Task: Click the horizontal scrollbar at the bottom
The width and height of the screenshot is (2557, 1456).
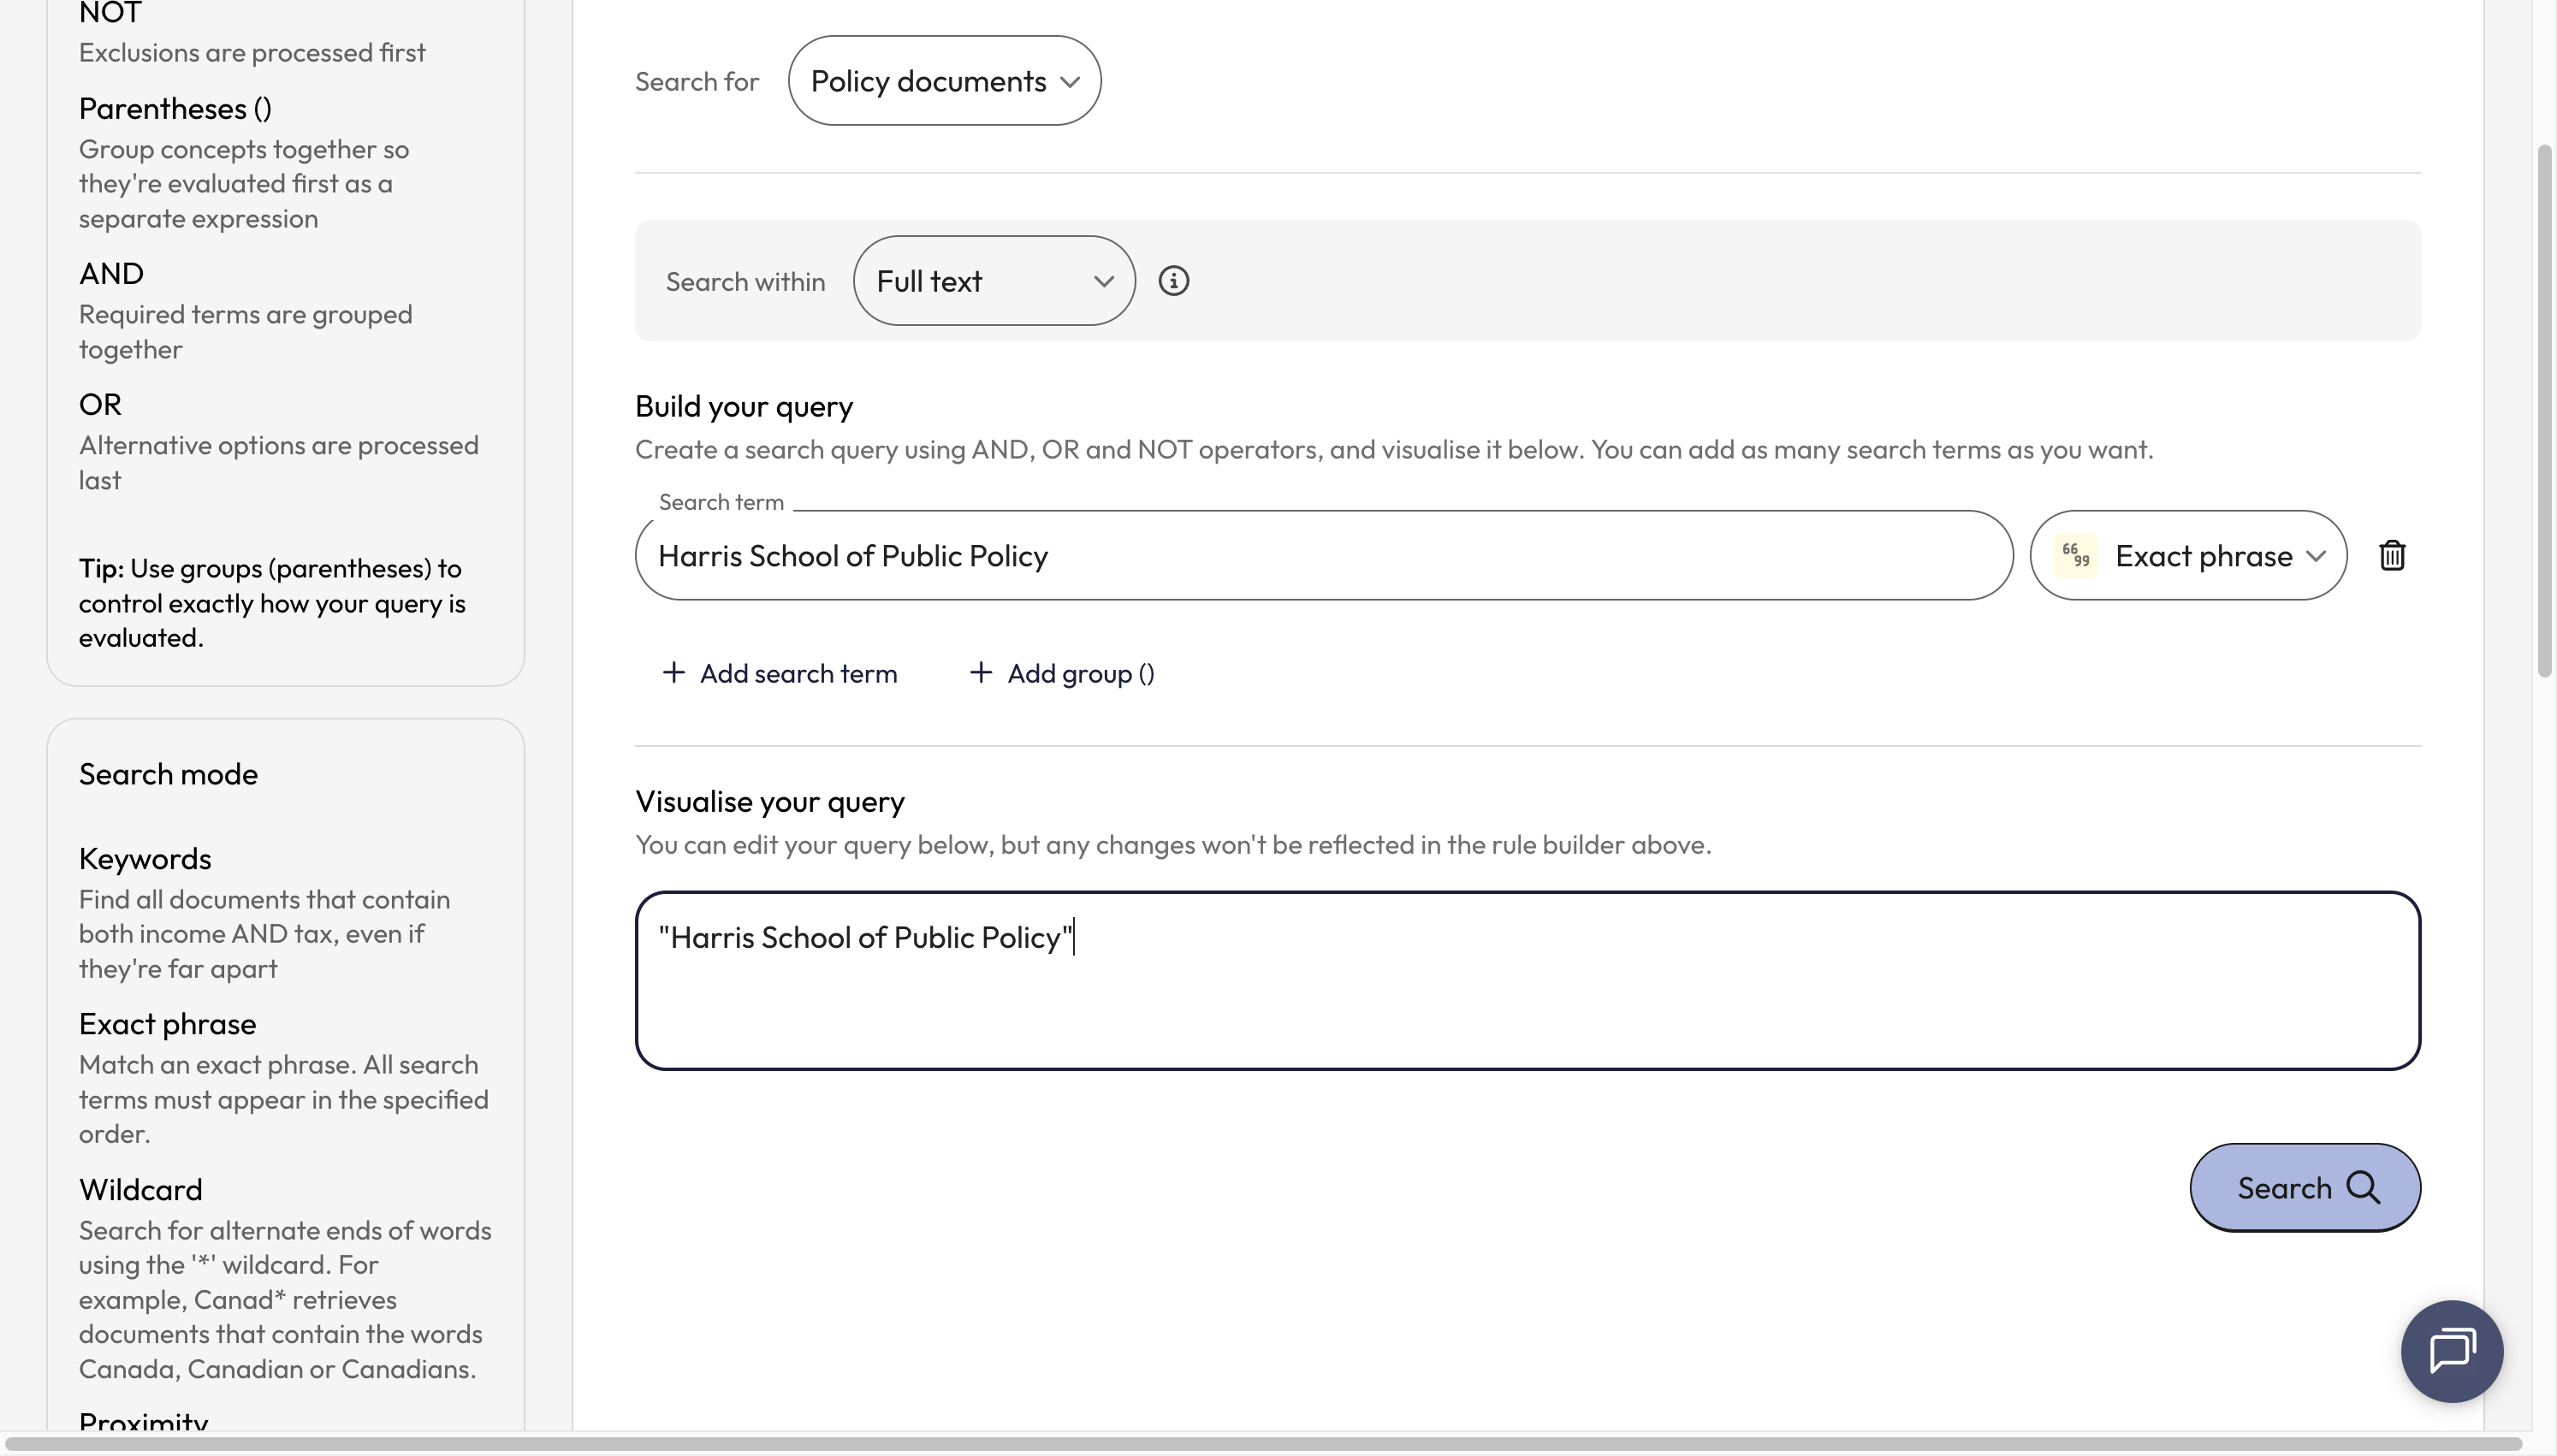Action: tap(1262, 1444)
